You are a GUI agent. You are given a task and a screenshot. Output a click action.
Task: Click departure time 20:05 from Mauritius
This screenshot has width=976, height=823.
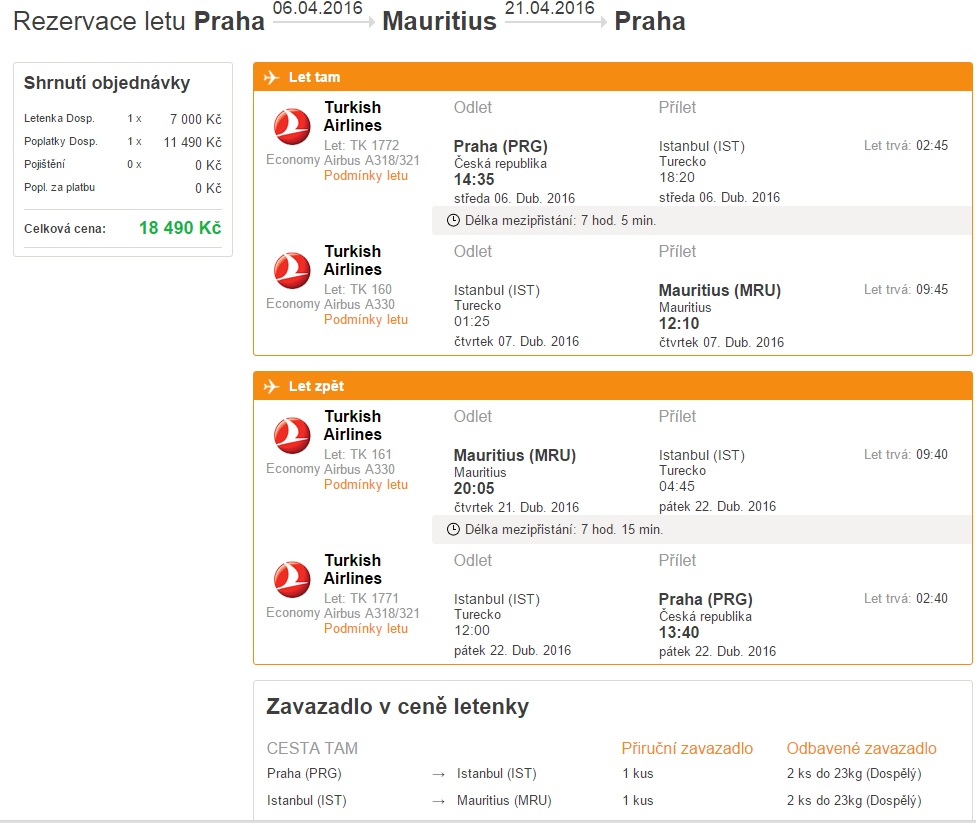click(x=474, y=489)
